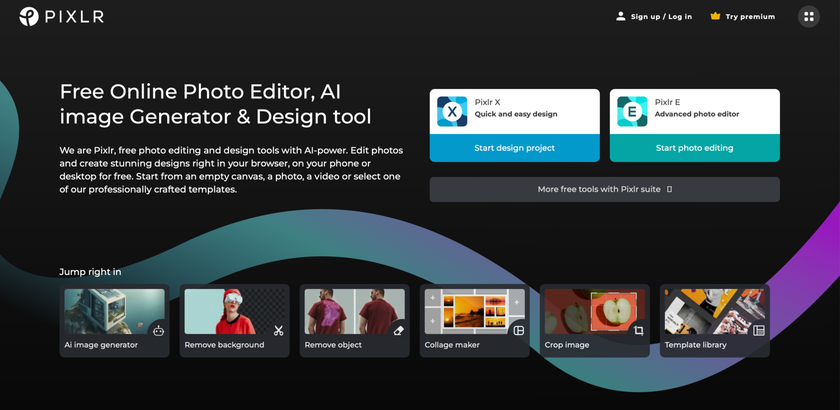Click 'Quick and easy design' text

click(516, 114)
